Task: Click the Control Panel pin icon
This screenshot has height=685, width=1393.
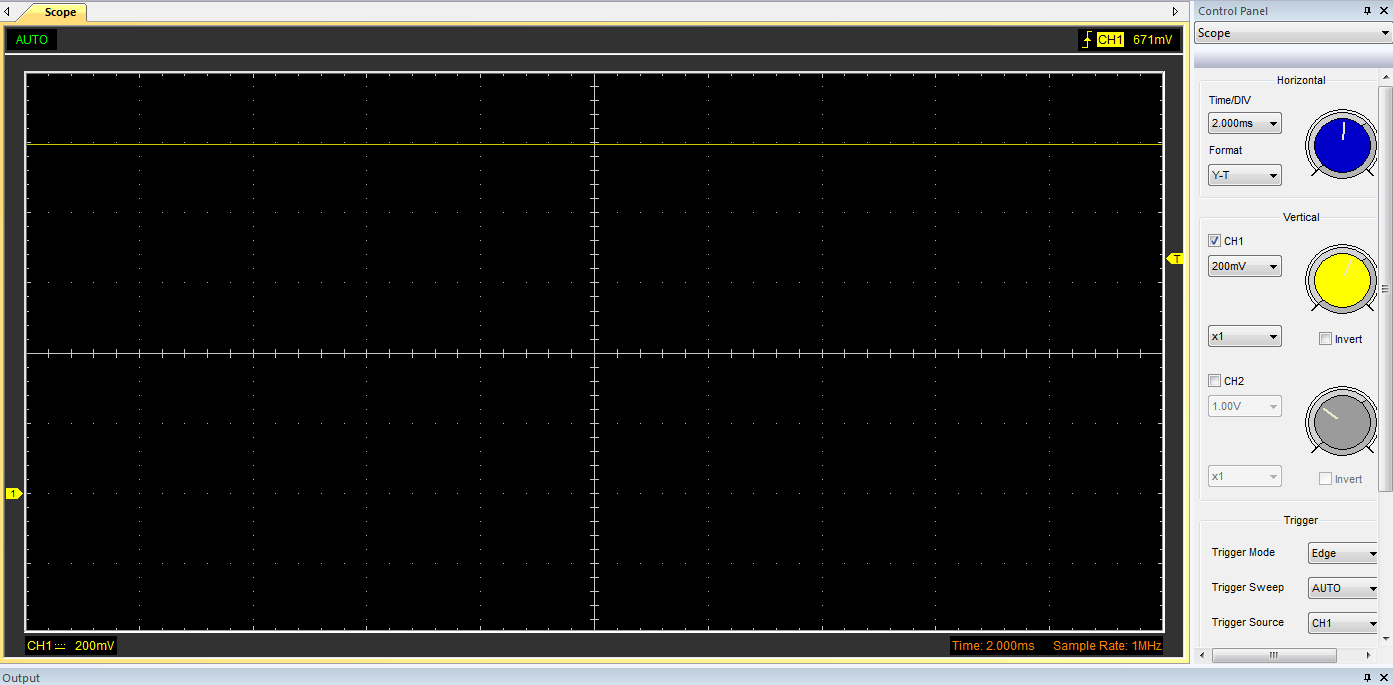Action: pyautogui.click(x=1368, y=11)
